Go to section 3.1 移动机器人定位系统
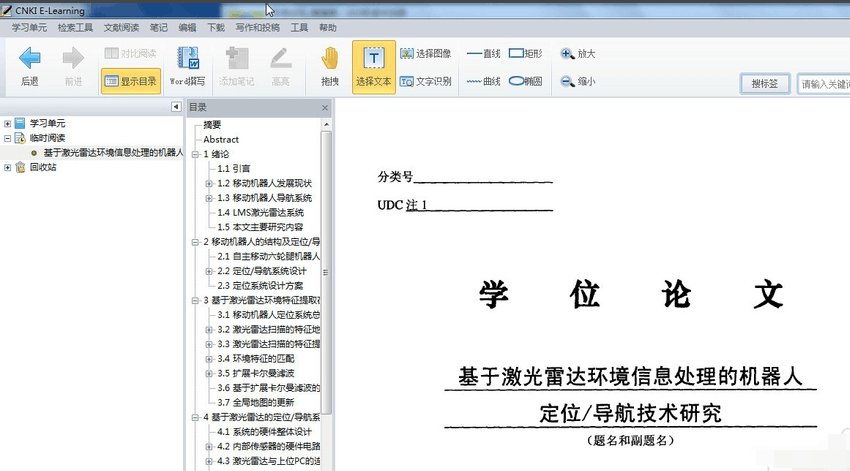Screen dimensions: 850x471 coord(268,315)
